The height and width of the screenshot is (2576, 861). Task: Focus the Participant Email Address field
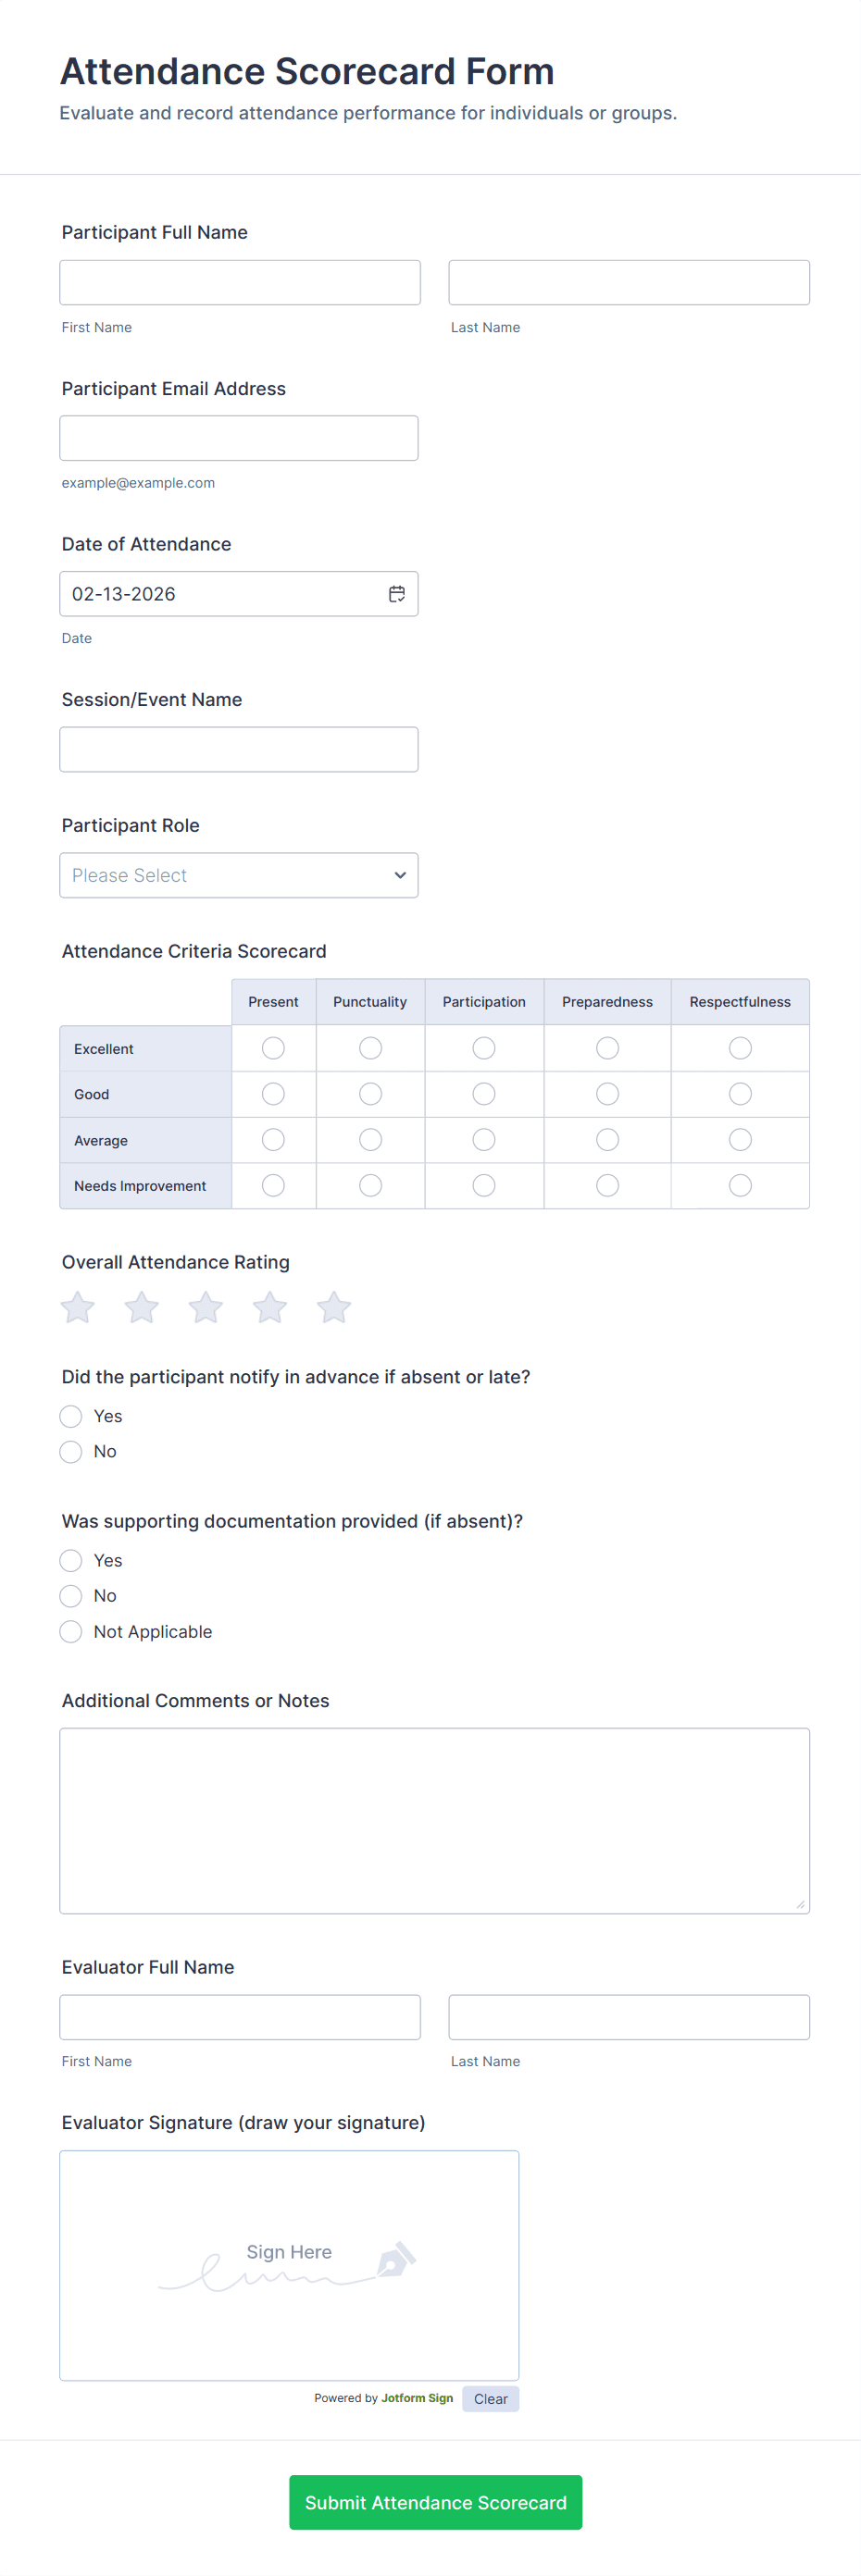[x=239, y=438]
